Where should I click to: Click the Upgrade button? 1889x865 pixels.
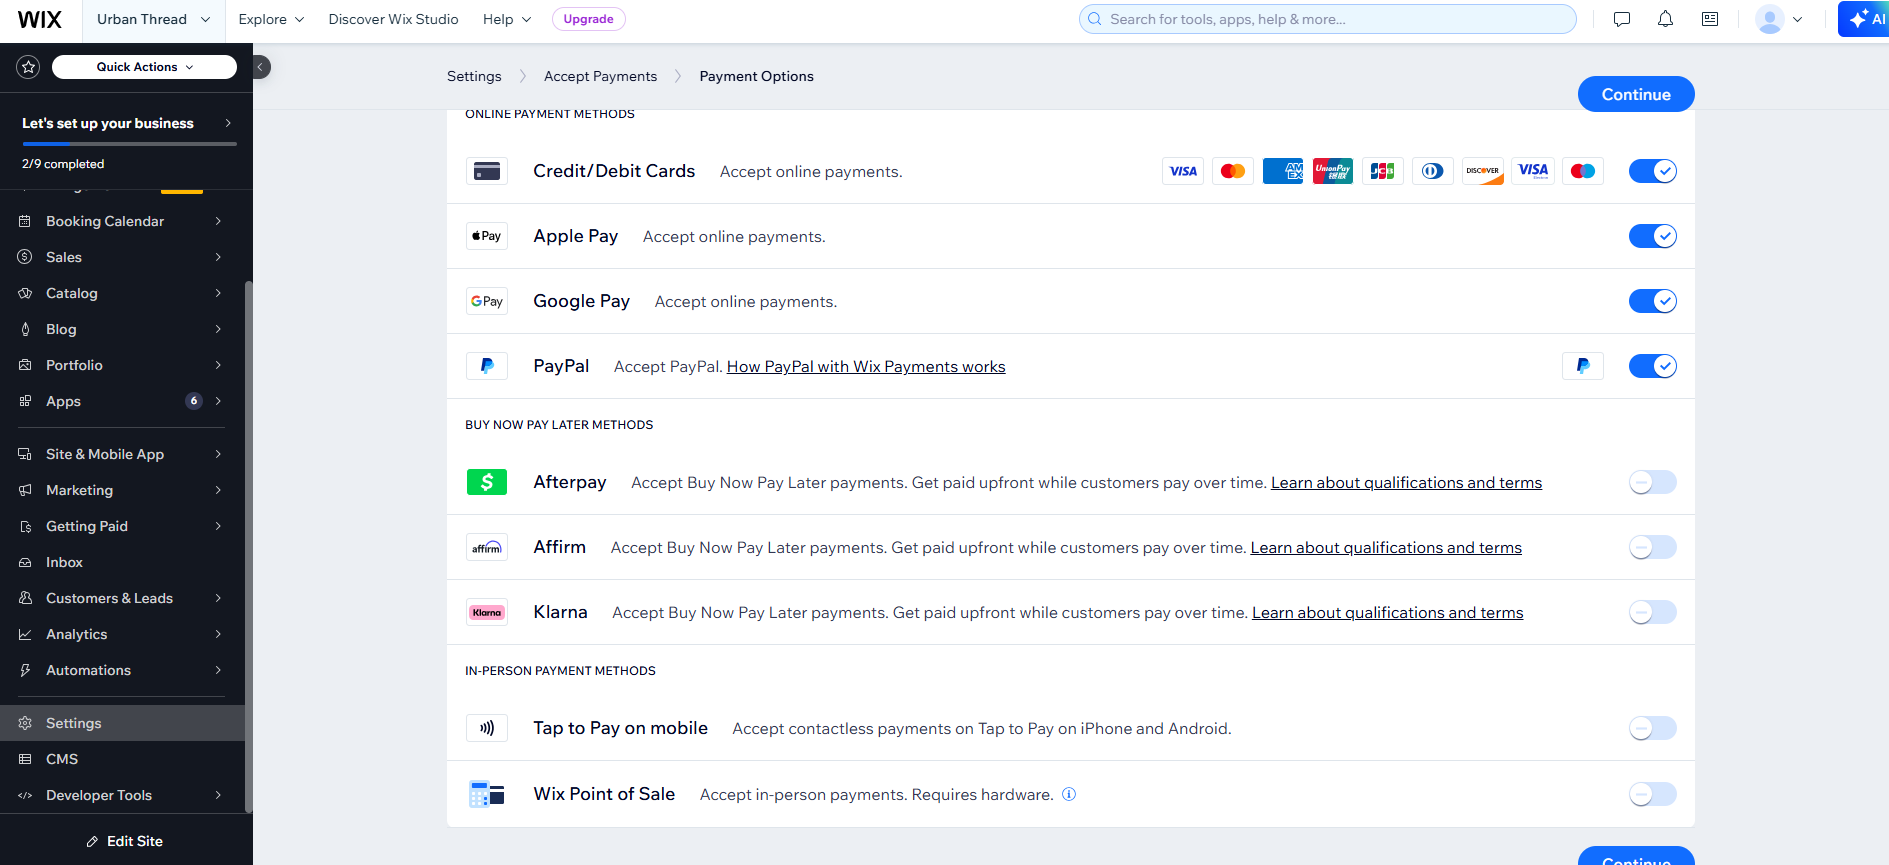(588, 19)
